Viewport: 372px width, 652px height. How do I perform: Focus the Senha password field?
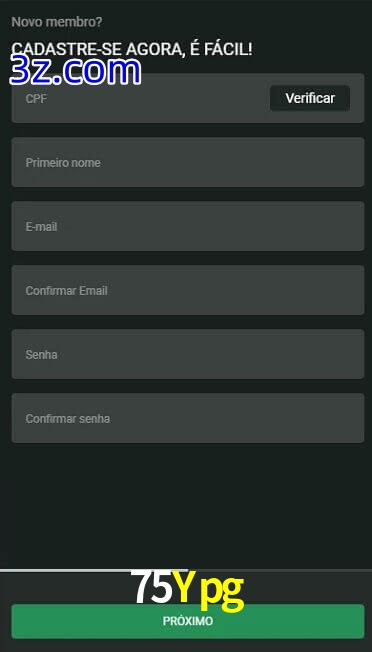(x=188, y=354)
